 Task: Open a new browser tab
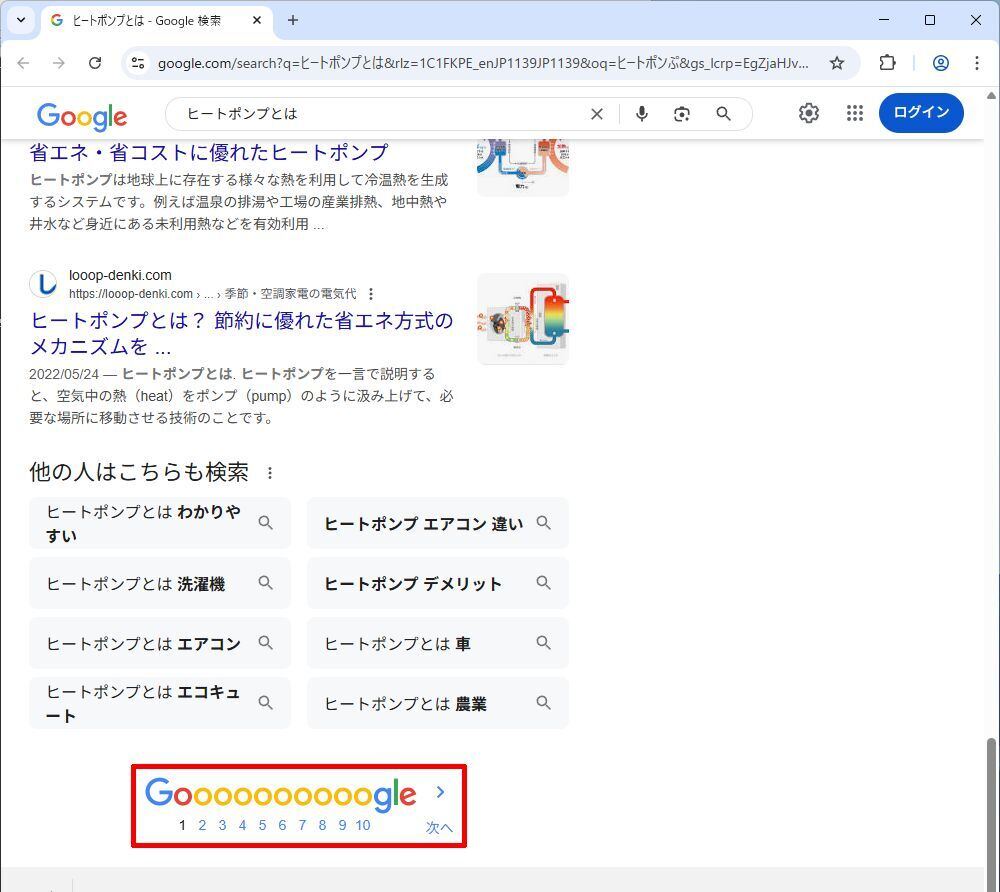(x=293, y=20)
